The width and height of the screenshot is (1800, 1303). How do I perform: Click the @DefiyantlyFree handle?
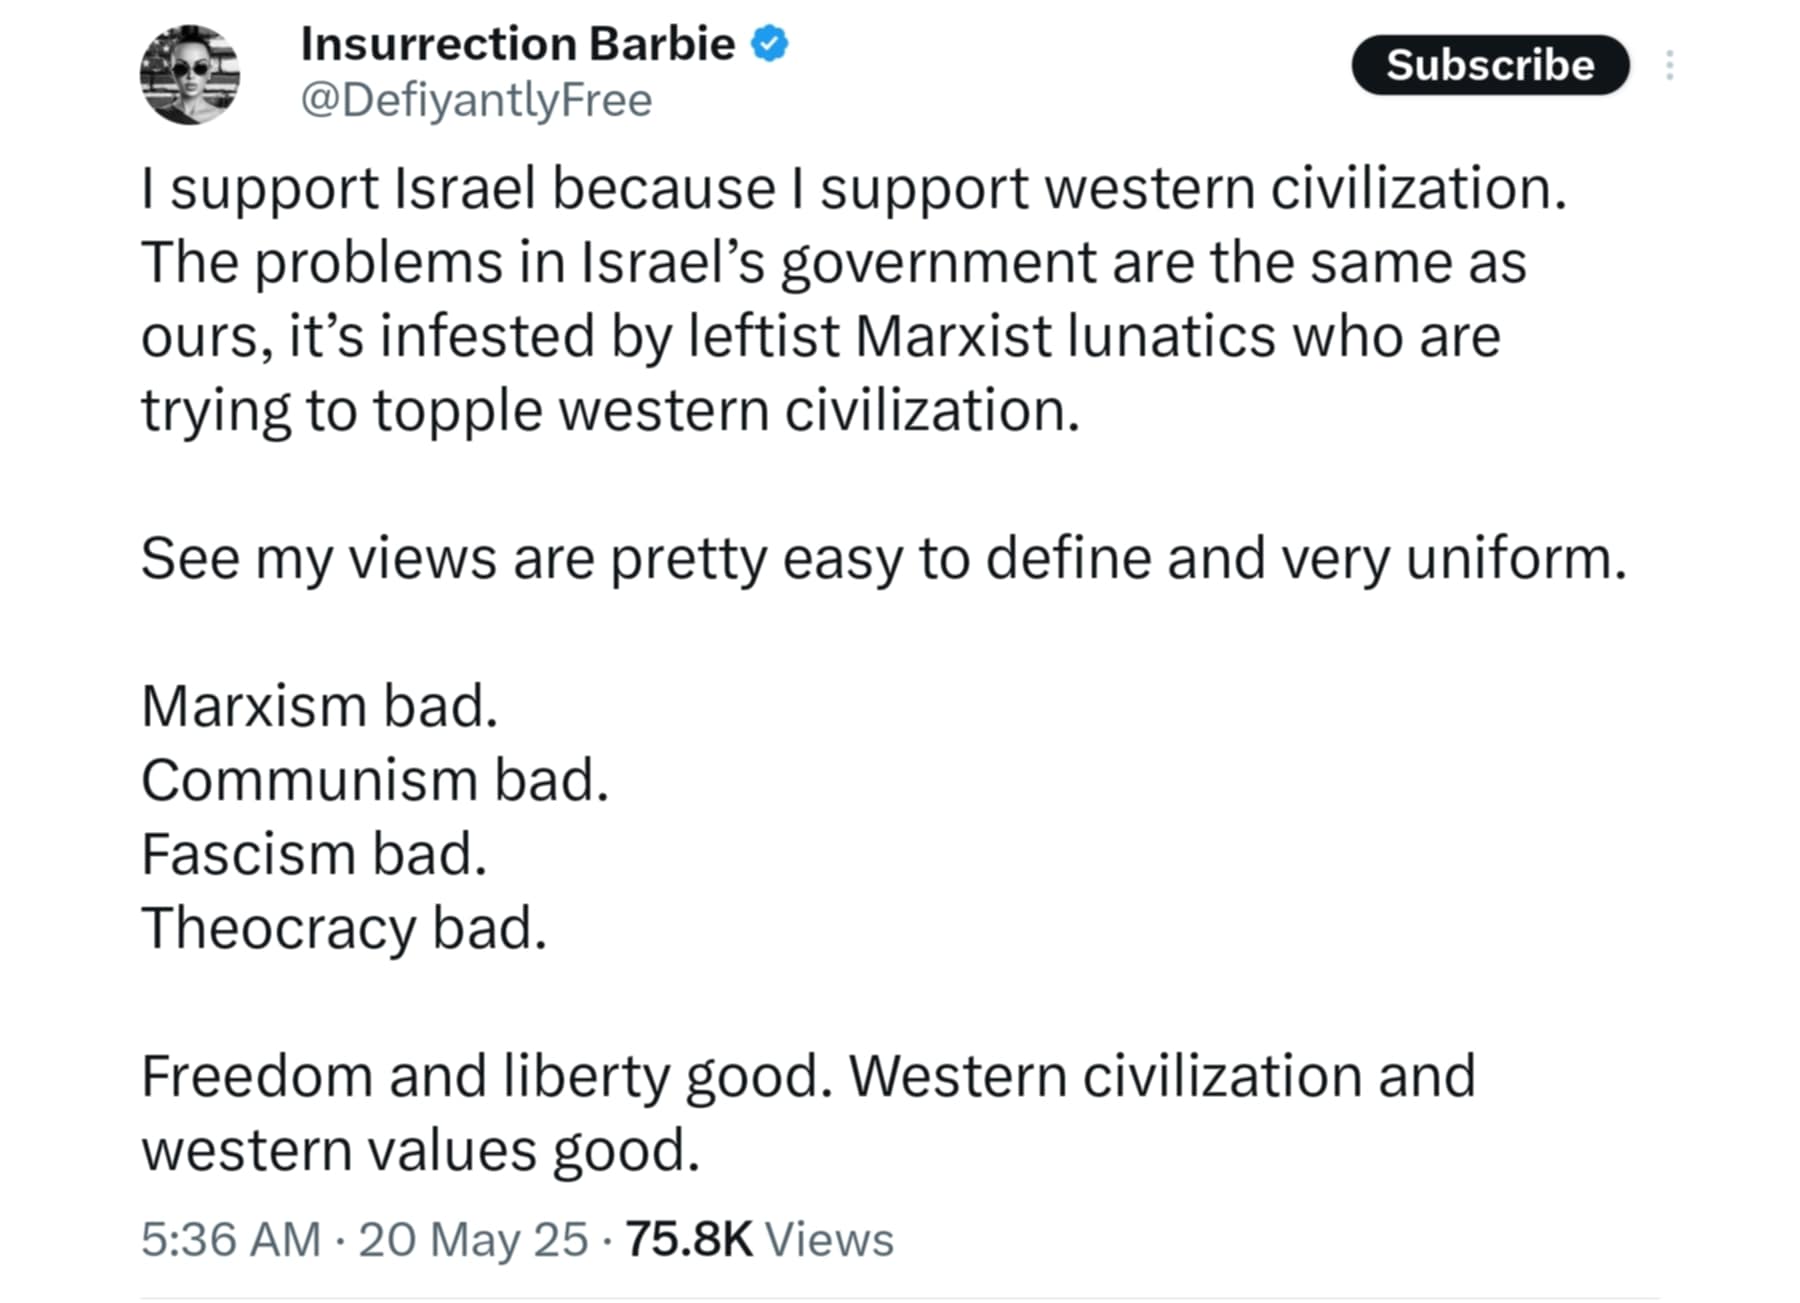pyautogui.click(x=476, y=100)
